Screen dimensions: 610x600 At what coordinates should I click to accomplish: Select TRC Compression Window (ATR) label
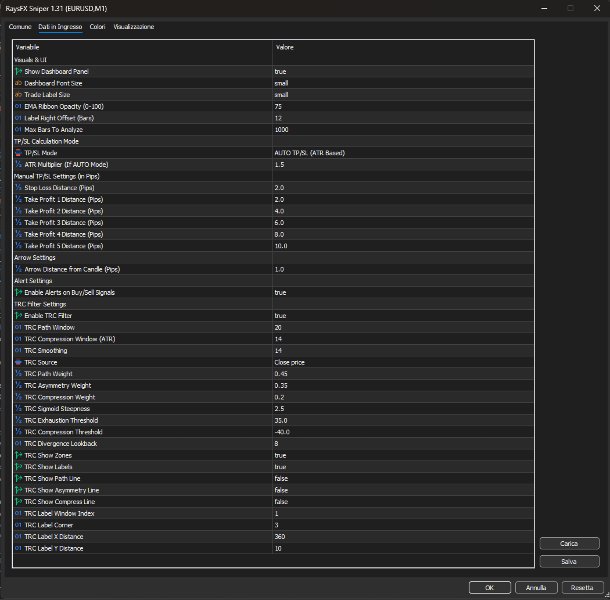pos(70,339)
